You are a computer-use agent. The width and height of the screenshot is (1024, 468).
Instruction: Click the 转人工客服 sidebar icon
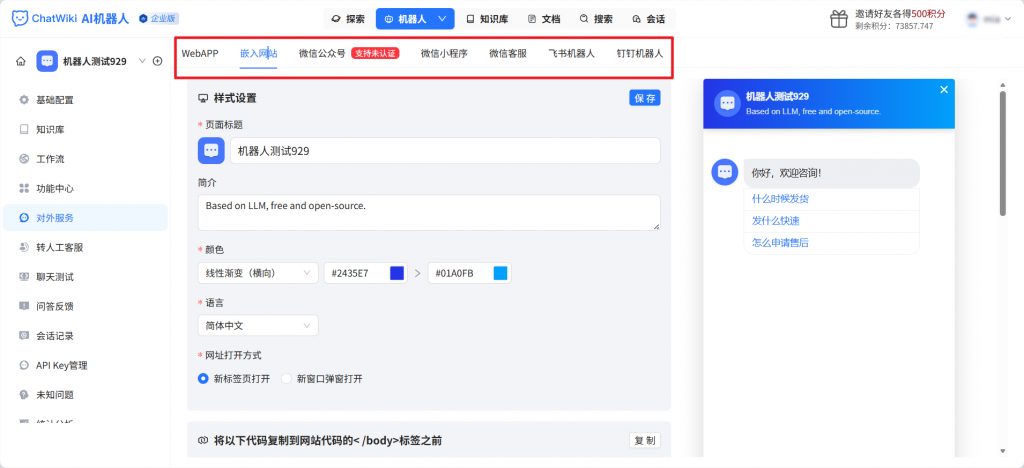pyautogui.click(x=24, y=247)
